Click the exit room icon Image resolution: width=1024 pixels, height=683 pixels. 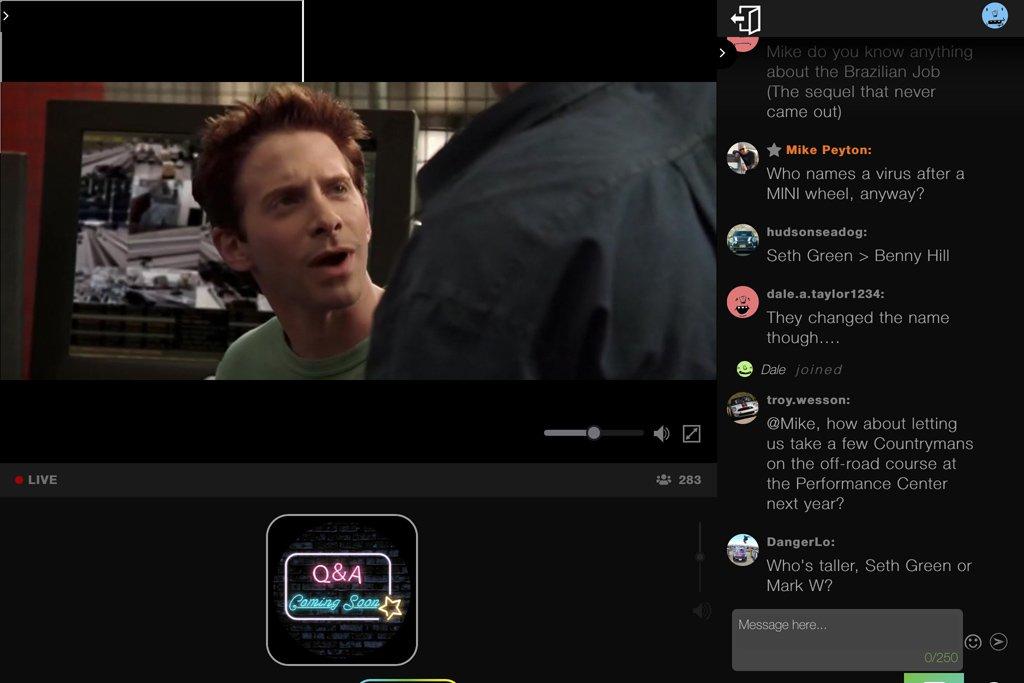coord(746,19)
